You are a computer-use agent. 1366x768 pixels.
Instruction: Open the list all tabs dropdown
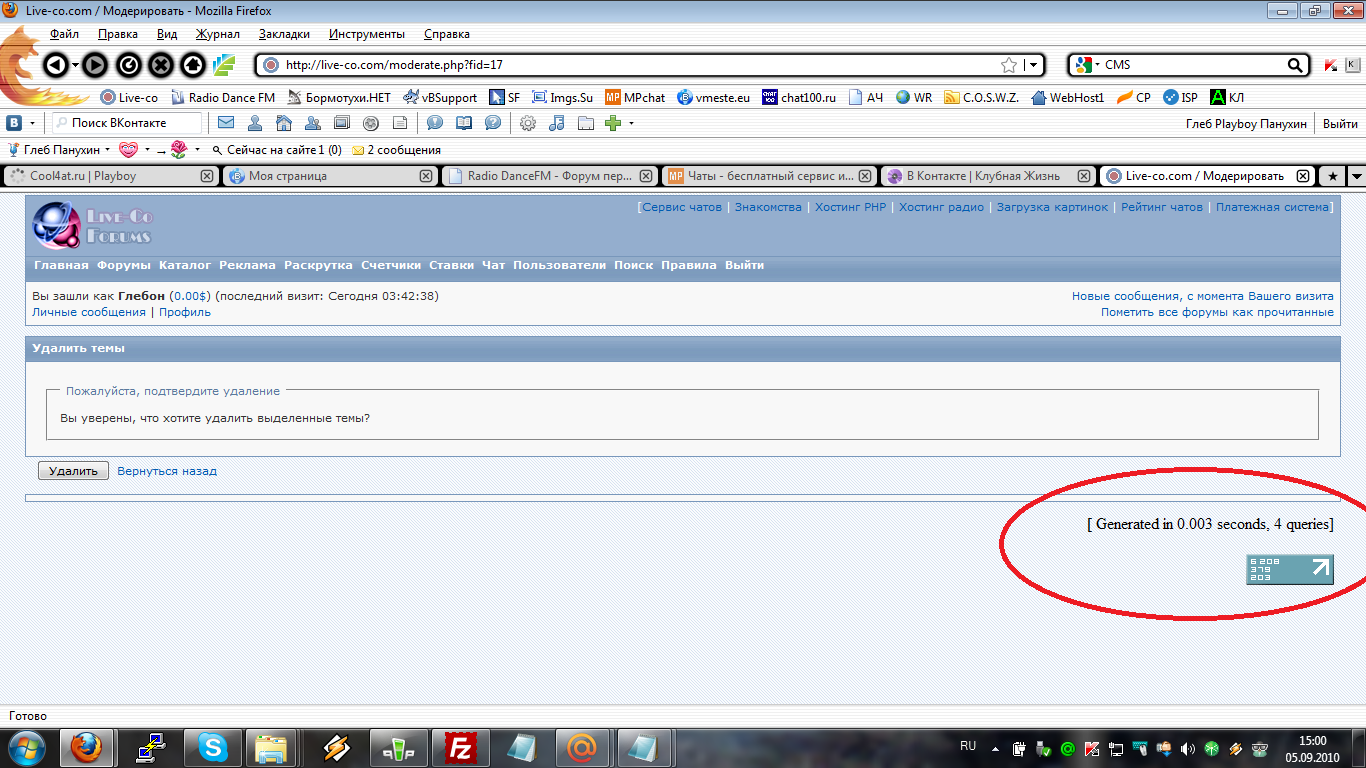(x=1356, y=176)
